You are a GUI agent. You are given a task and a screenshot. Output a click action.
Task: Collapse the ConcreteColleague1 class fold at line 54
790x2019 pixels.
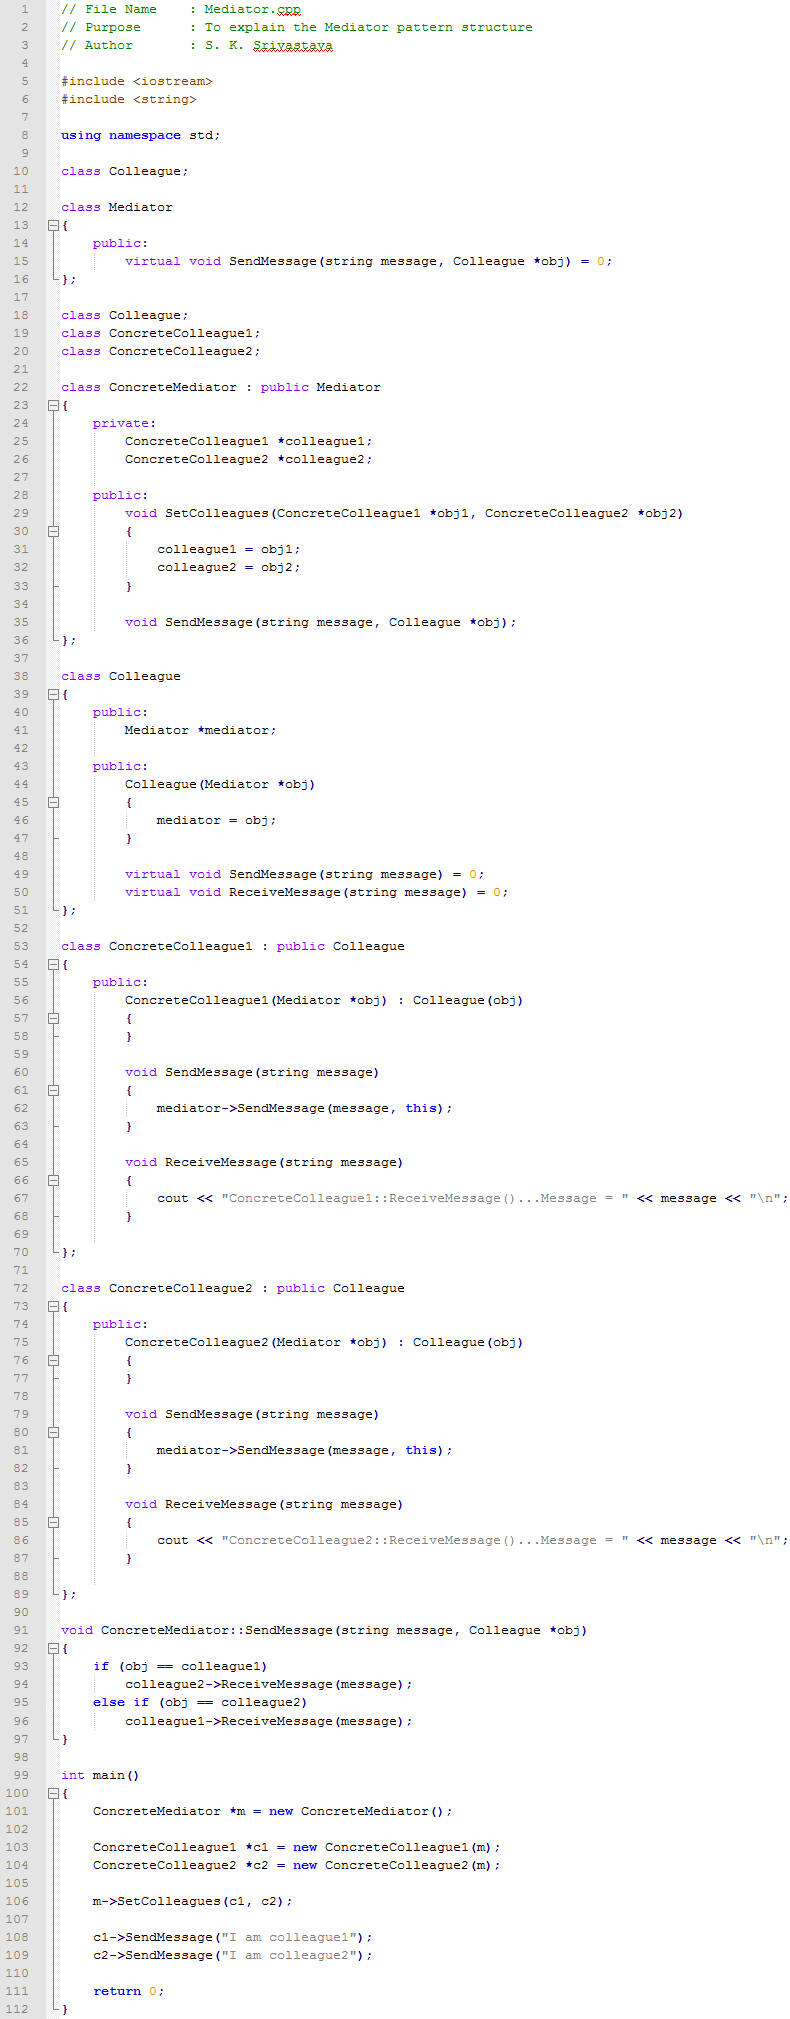coord(53,965)
